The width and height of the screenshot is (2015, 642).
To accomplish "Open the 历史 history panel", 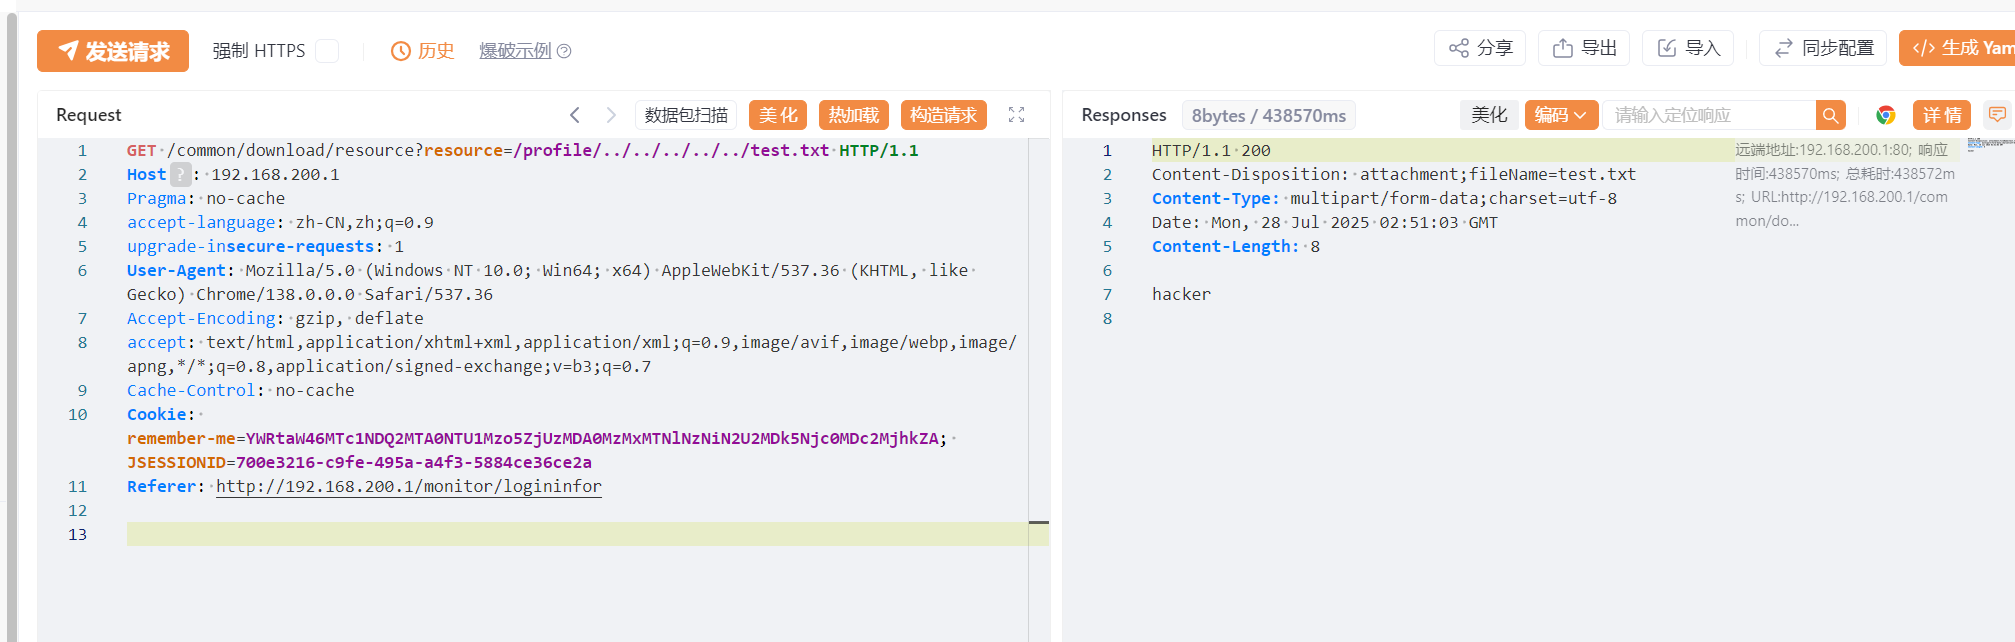I will (x=422, y=51).
